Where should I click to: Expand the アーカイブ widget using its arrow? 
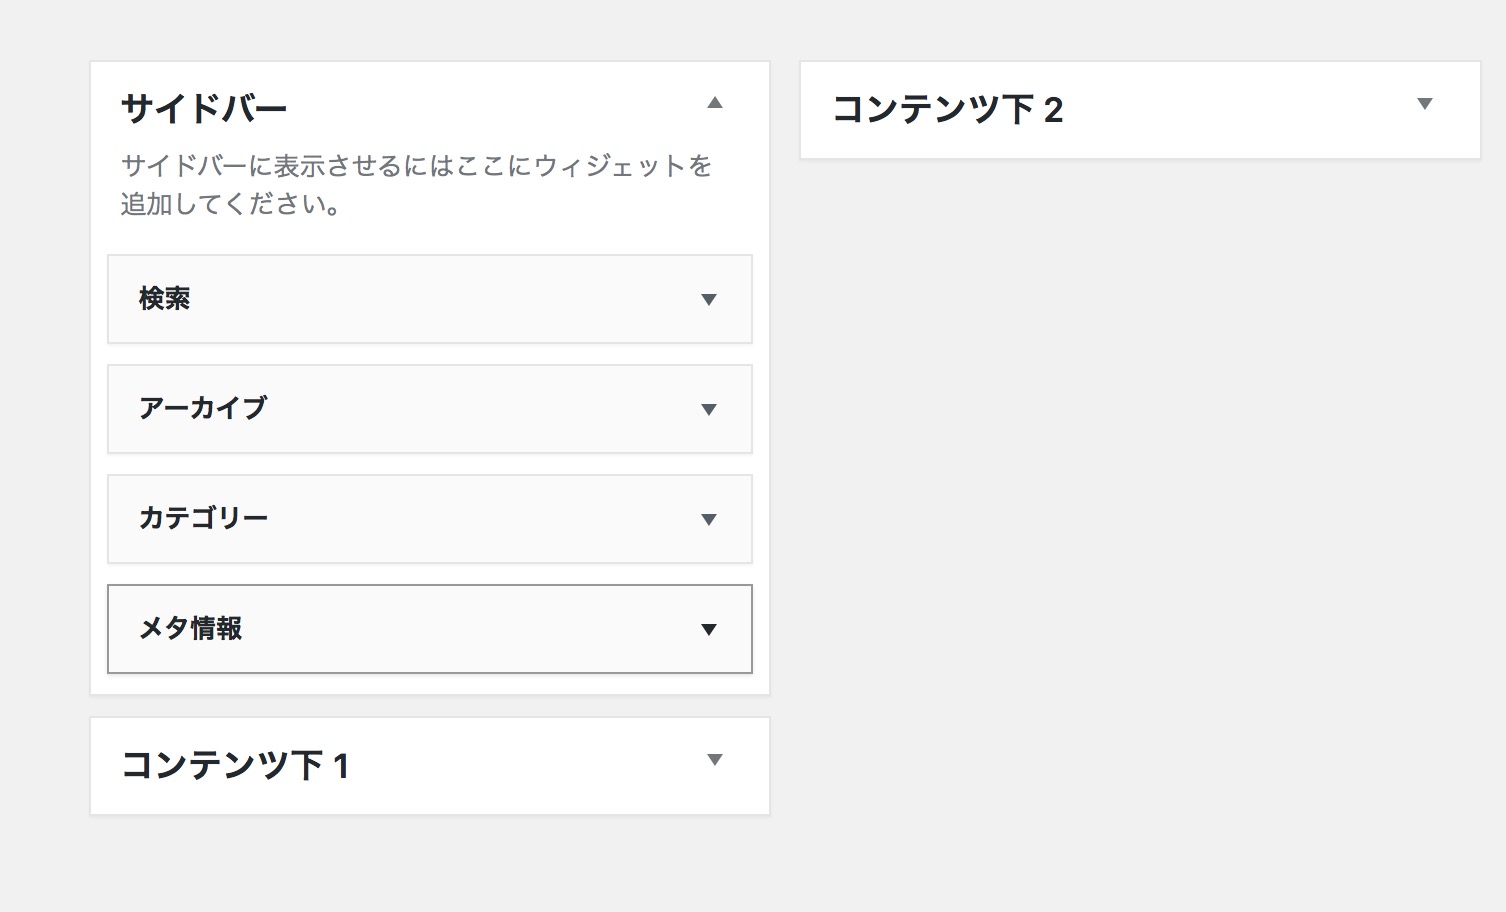point(709,410)
